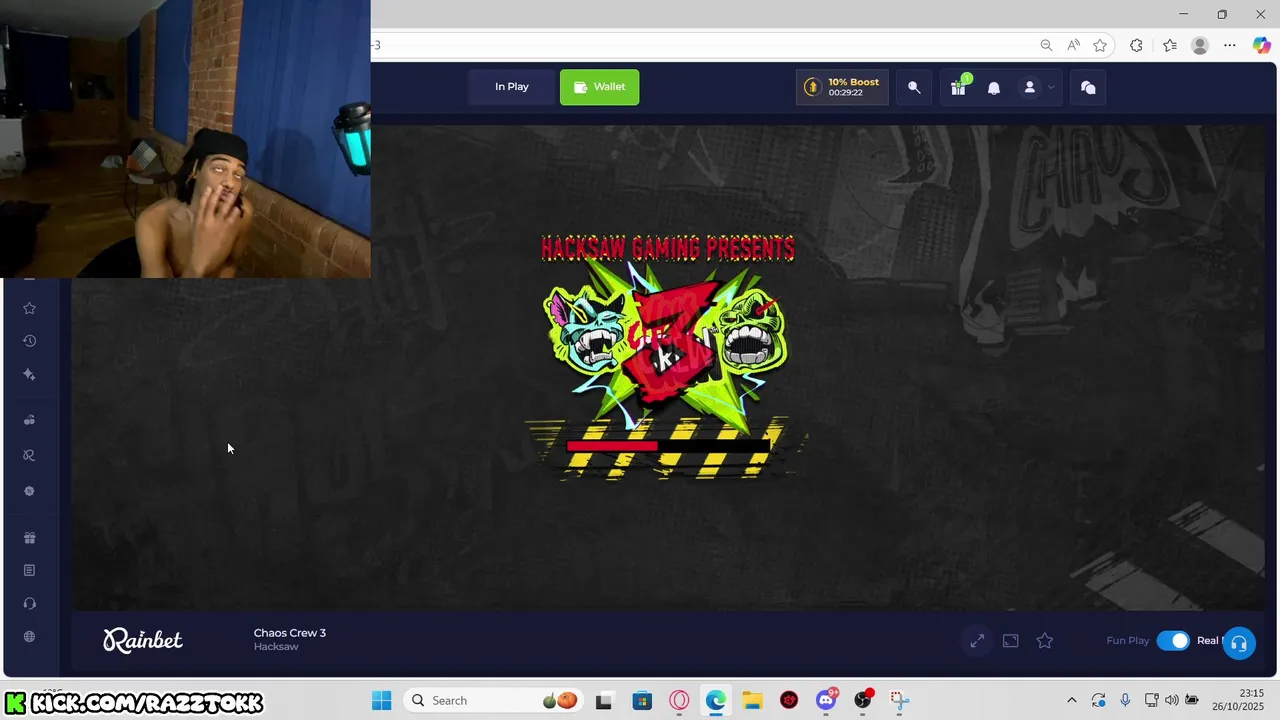Open the chat bubbles panel
1280x720 pixels.
click(x=1088, y=88)
